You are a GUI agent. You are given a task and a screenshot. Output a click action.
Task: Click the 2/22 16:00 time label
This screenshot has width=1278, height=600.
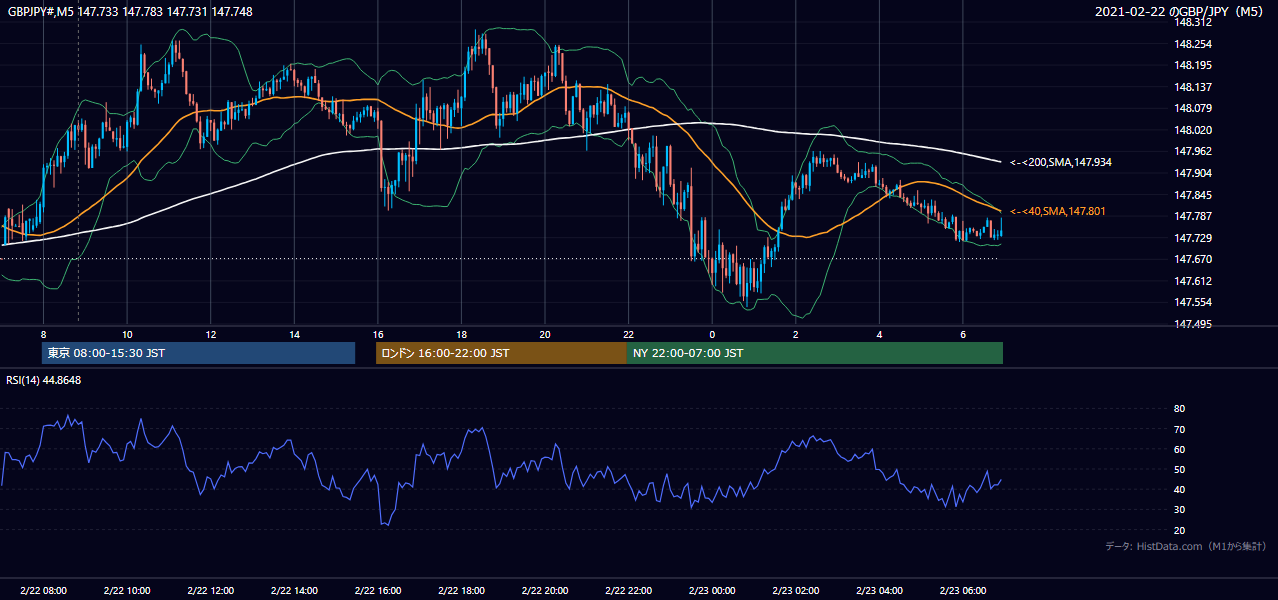[378, 591]
